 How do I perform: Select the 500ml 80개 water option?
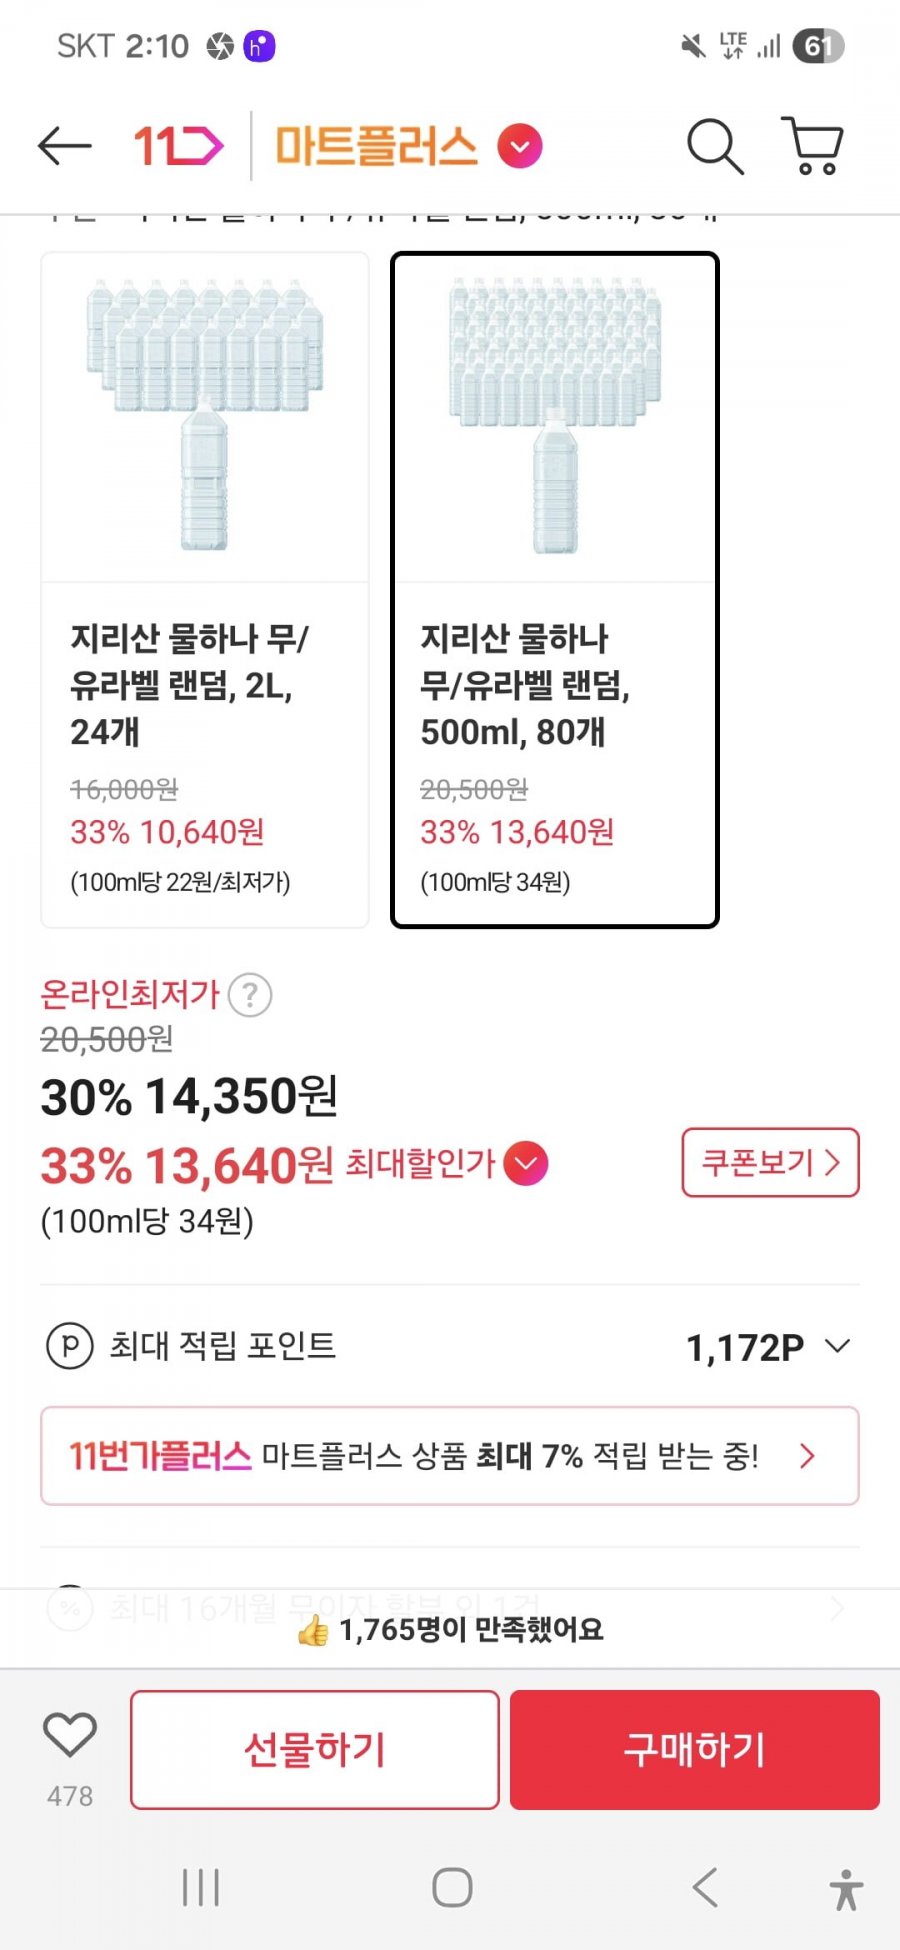(555, 590)
